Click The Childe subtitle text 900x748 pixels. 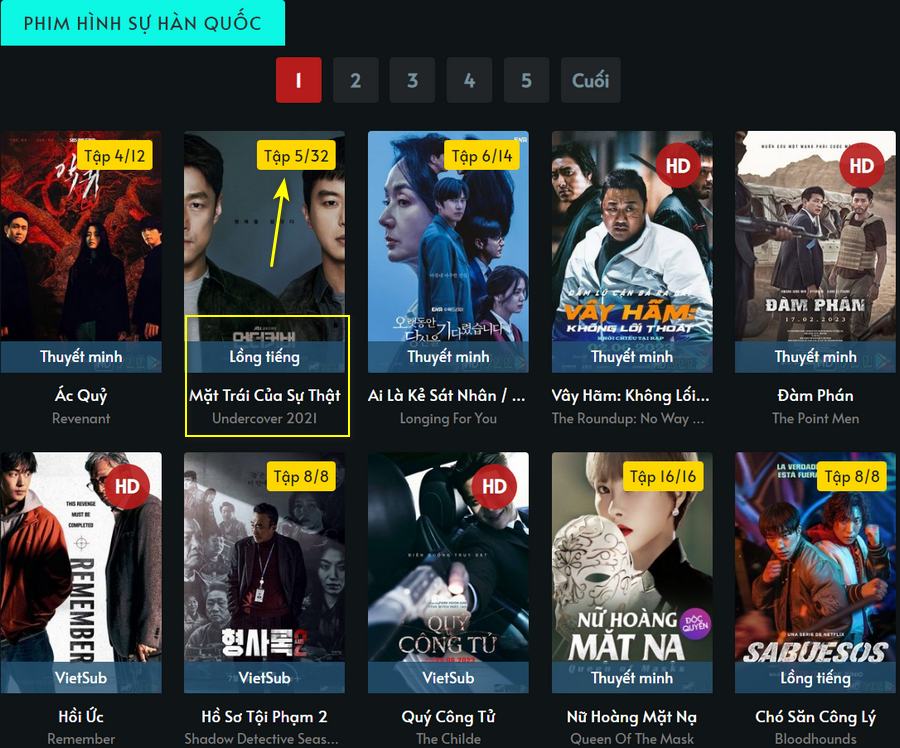[x=448, y=739]
